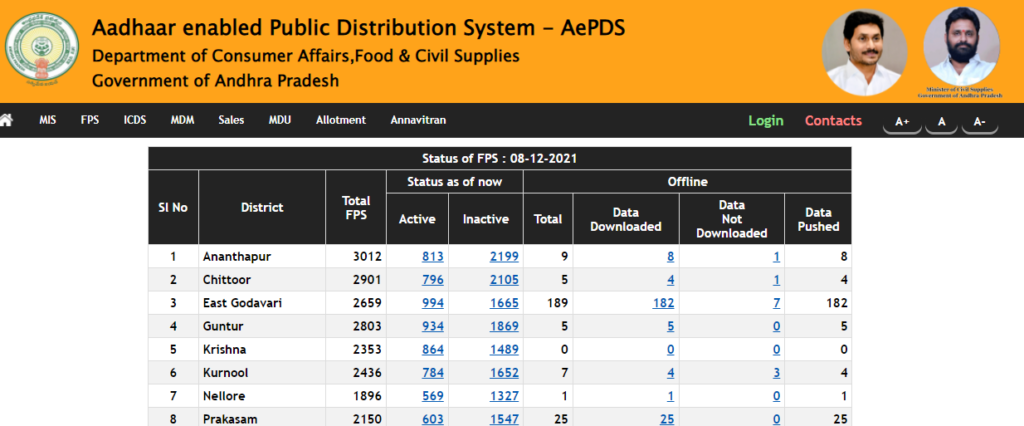The image size is (1024, 426).
Task: Open Kurnool active count 784
Action: pyautogui.click(x=432, y=373)
